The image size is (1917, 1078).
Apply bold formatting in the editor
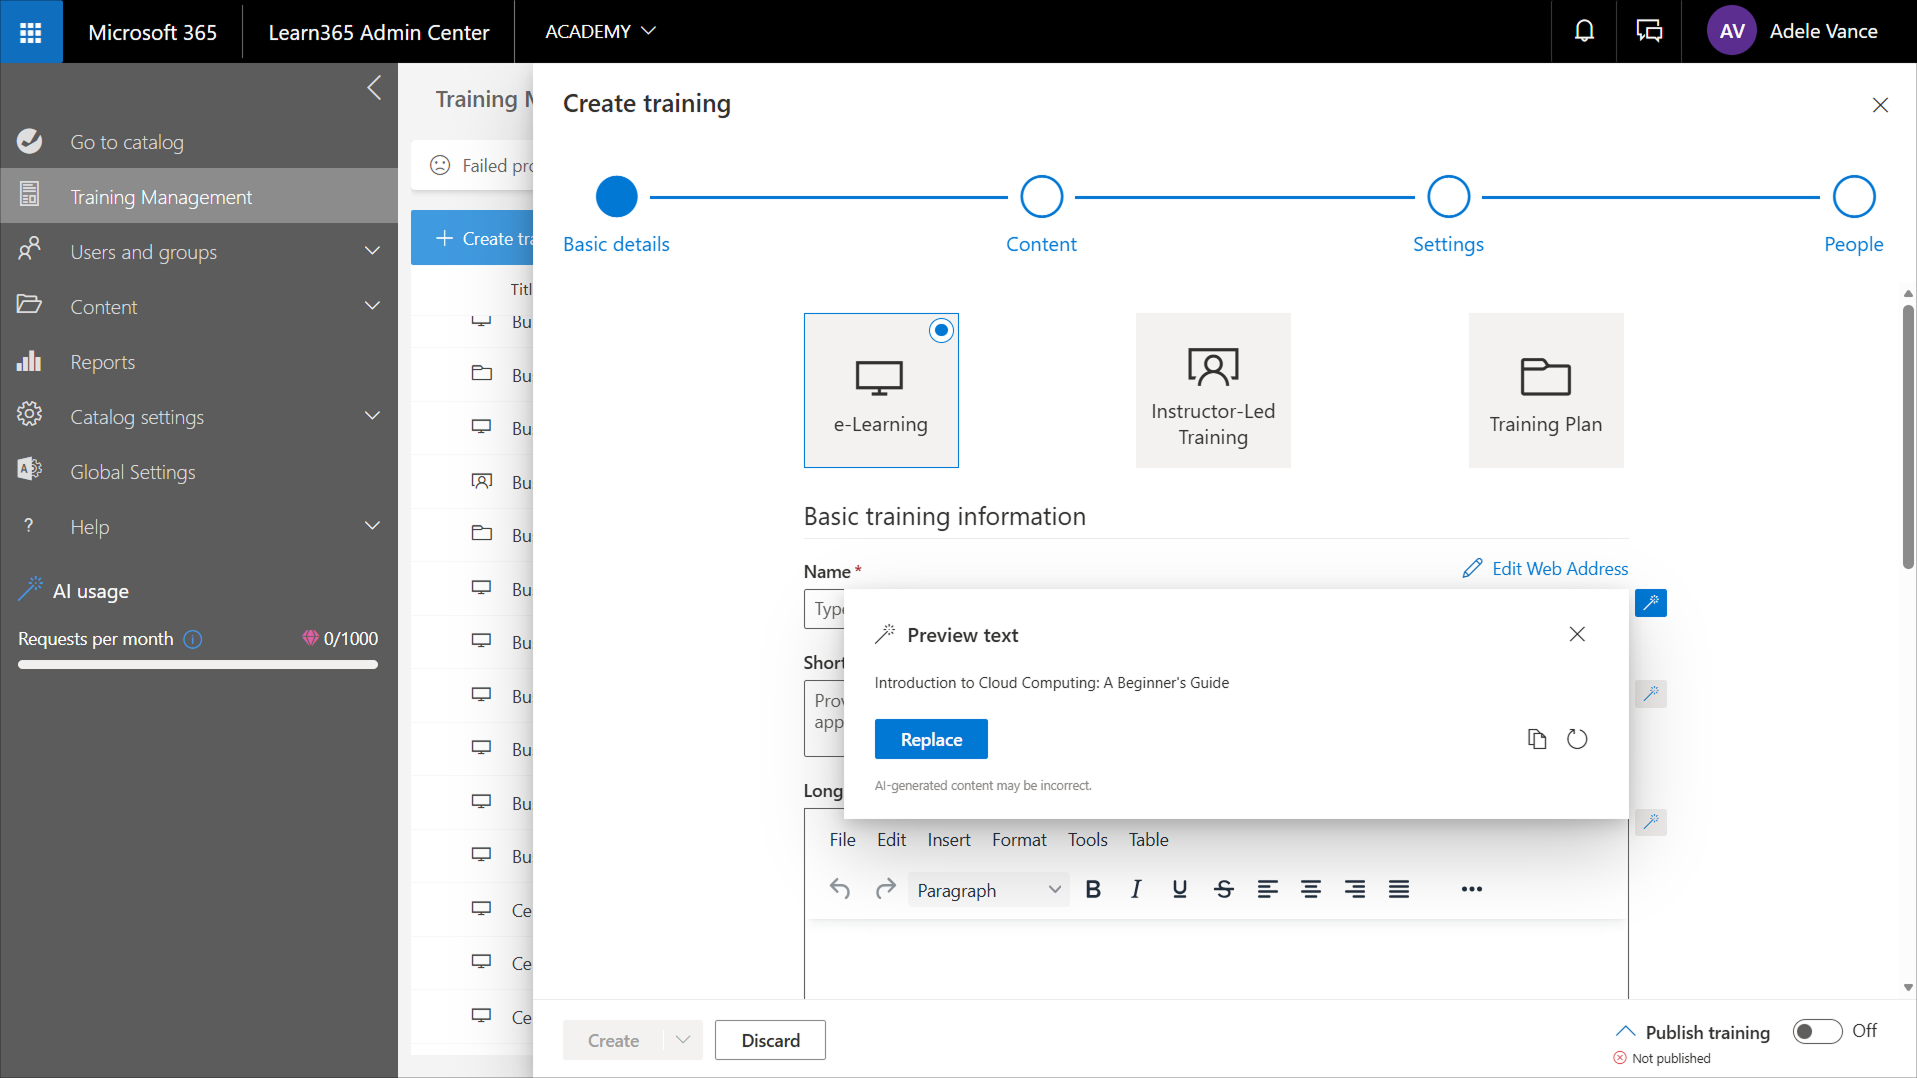point(1093,889)
